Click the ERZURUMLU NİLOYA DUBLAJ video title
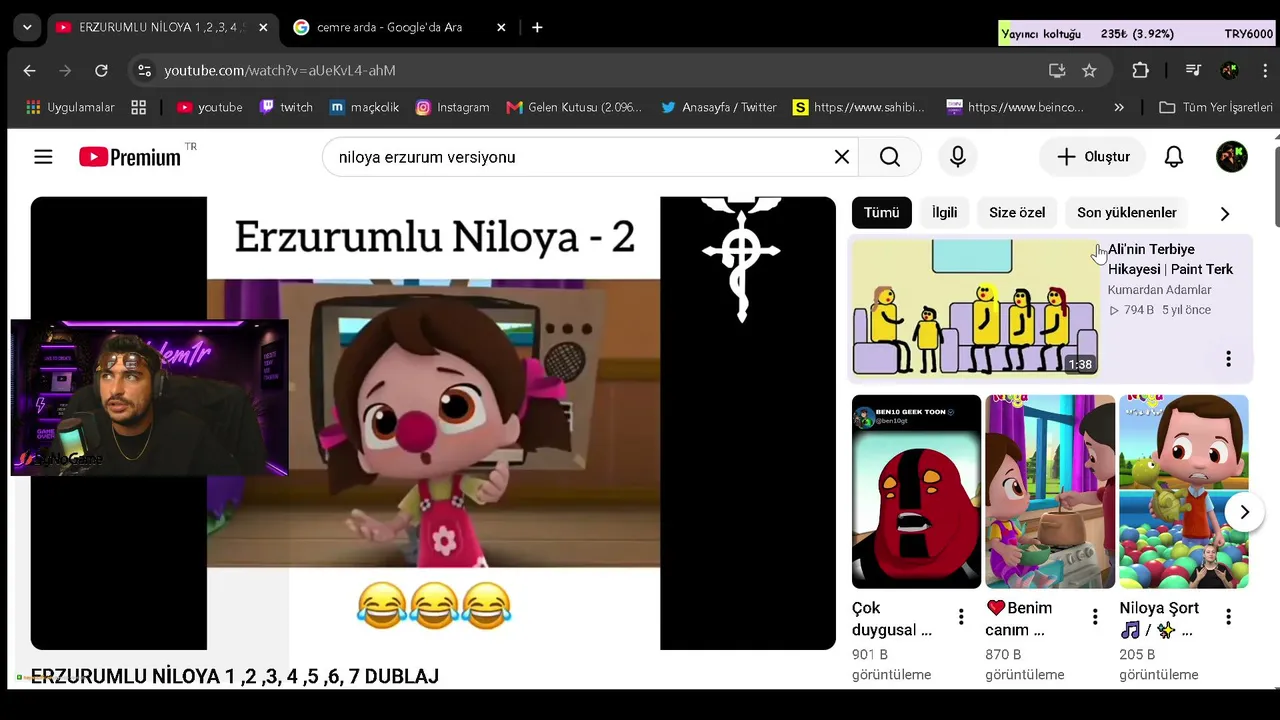Image resolution: width=1280 pixels, height=720 pixels. (x=235, y=677)
